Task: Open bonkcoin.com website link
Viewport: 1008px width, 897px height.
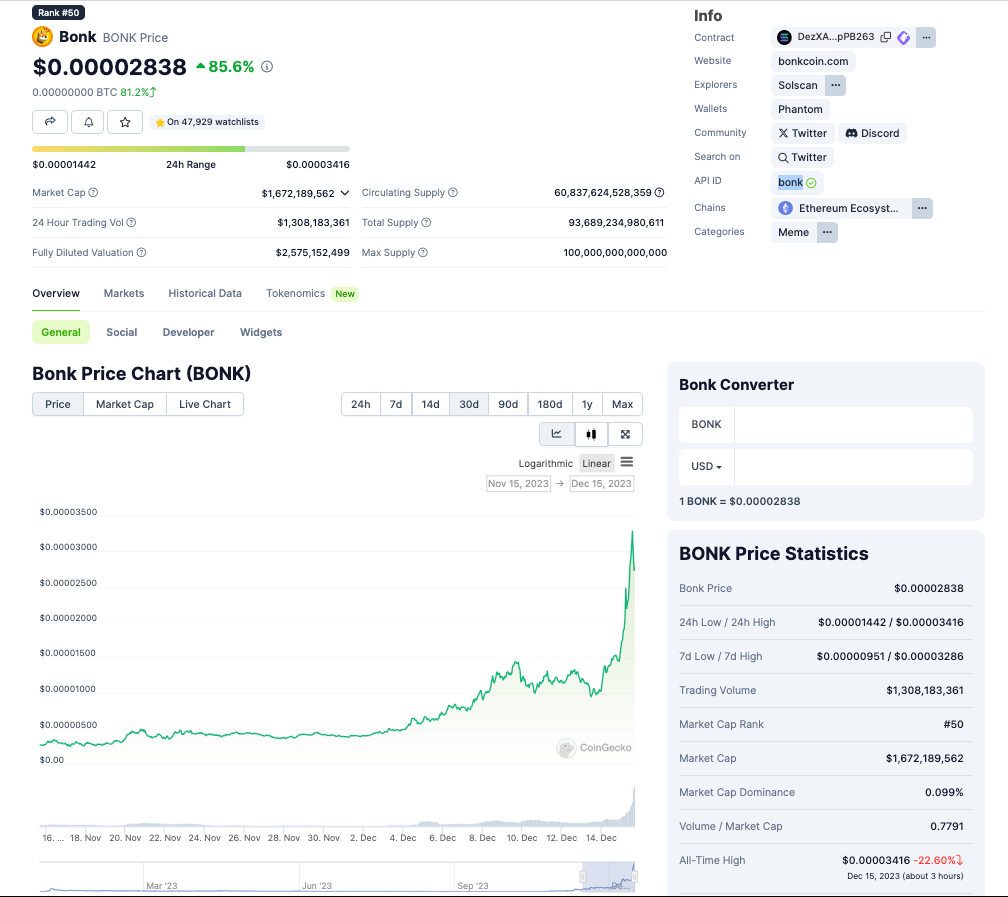Action: (813, 61)
